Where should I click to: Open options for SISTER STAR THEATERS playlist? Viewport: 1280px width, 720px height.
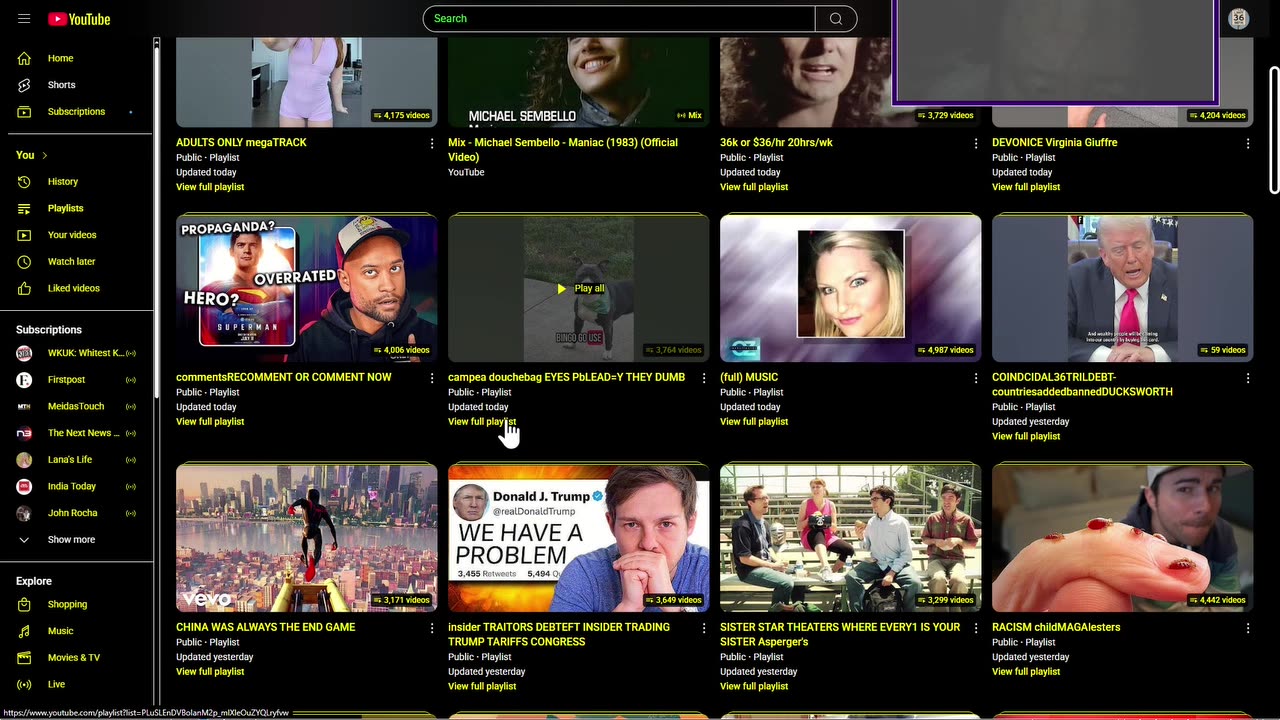(976, 629)
